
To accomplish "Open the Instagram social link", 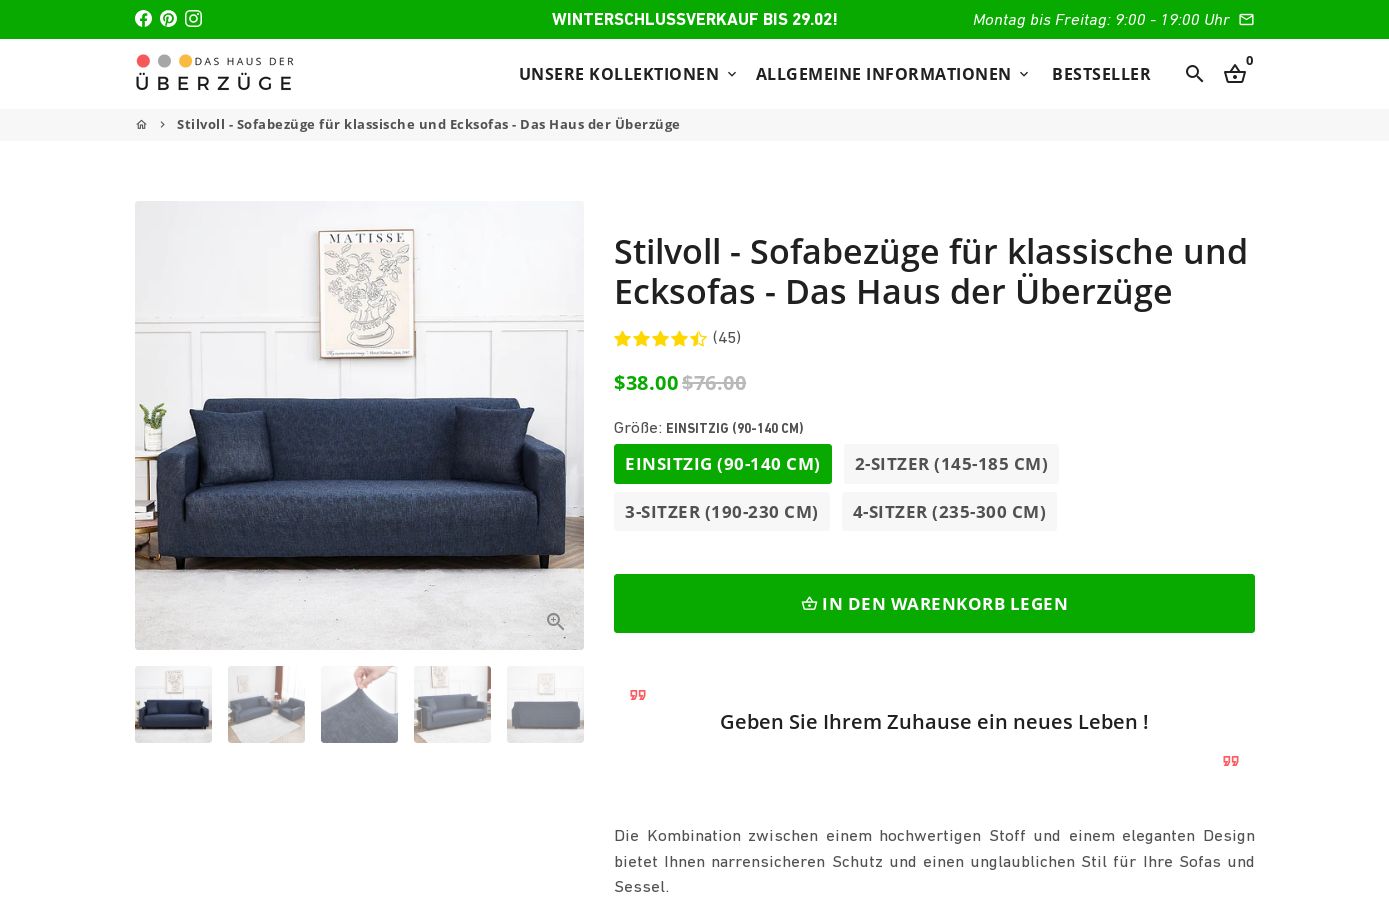I will [193, 19].
